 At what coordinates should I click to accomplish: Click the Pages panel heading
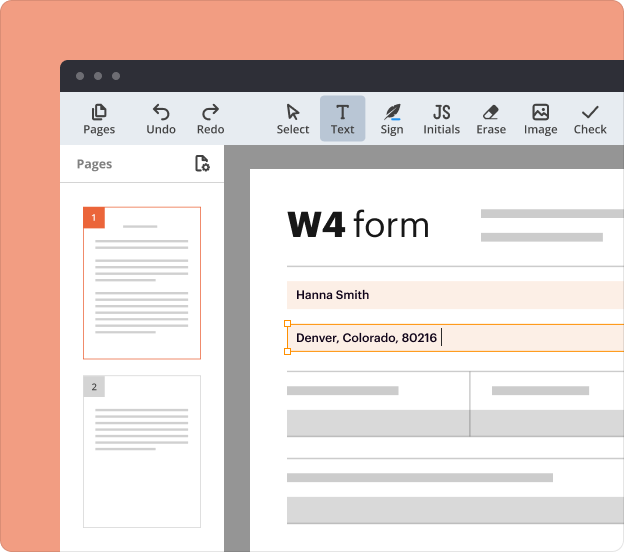(94, 164)
